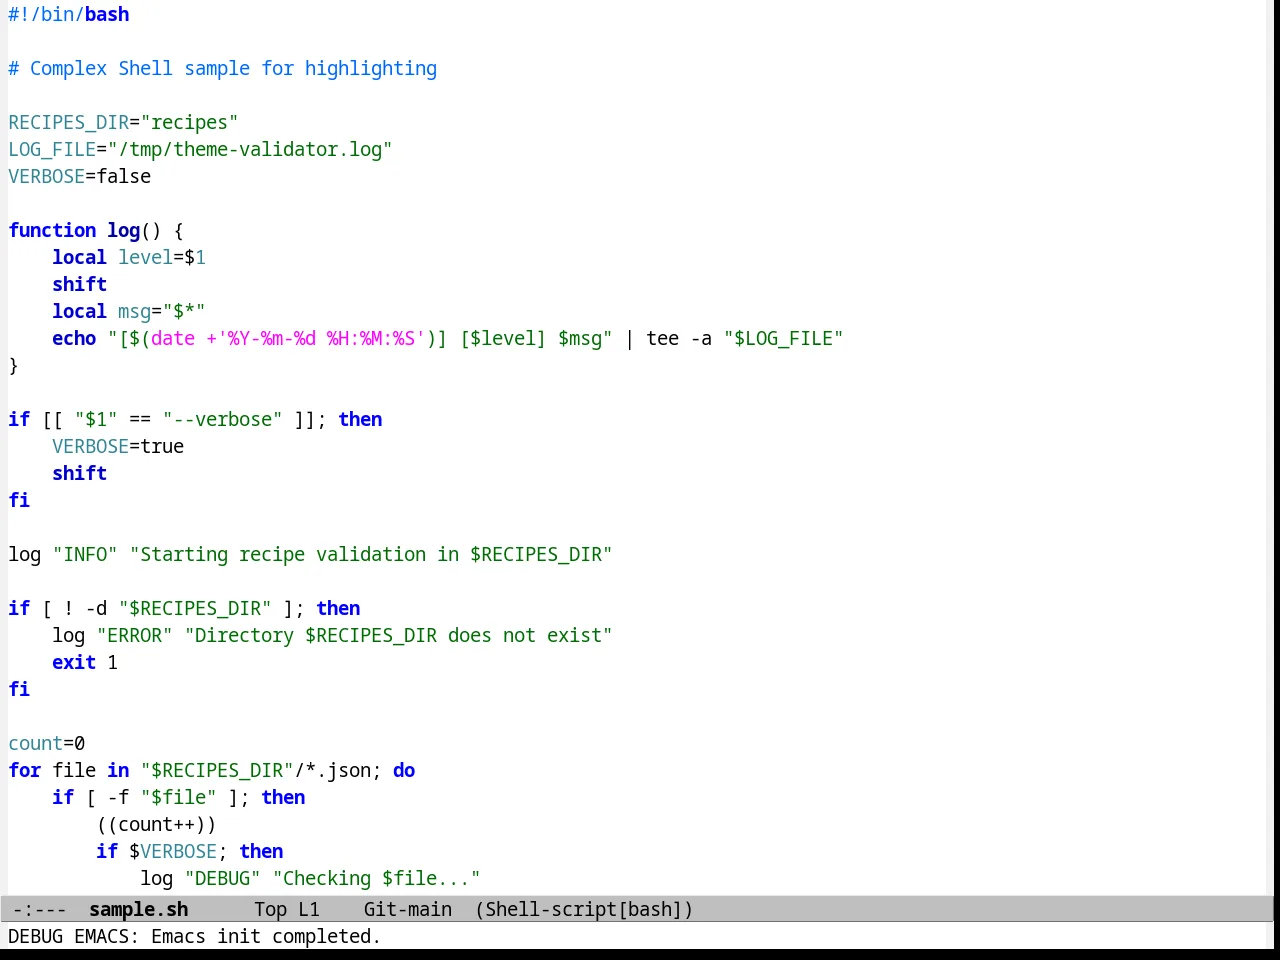This screenshot has height=960, width=1280.
Task: Click the function log() definition
Action: 96,230
